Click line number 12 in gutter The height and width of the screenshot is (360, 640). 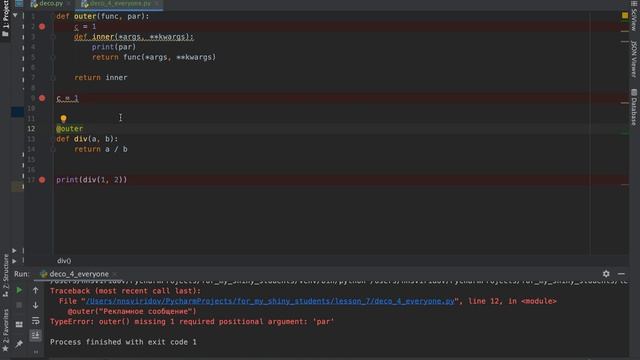point(31,129)
